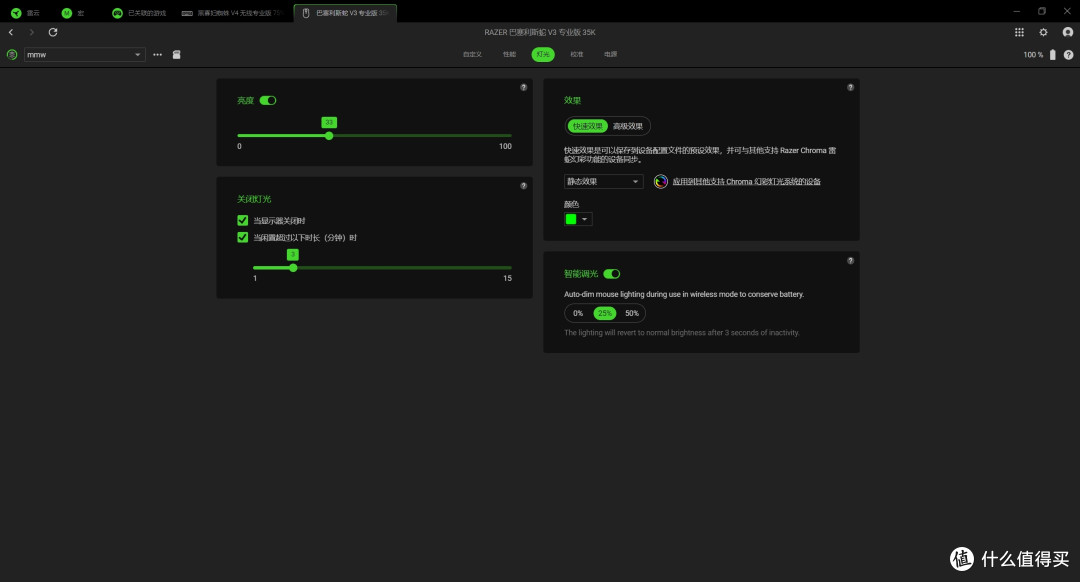
Task: Click the green 颜色 color swatch
Action: (571, 220)
